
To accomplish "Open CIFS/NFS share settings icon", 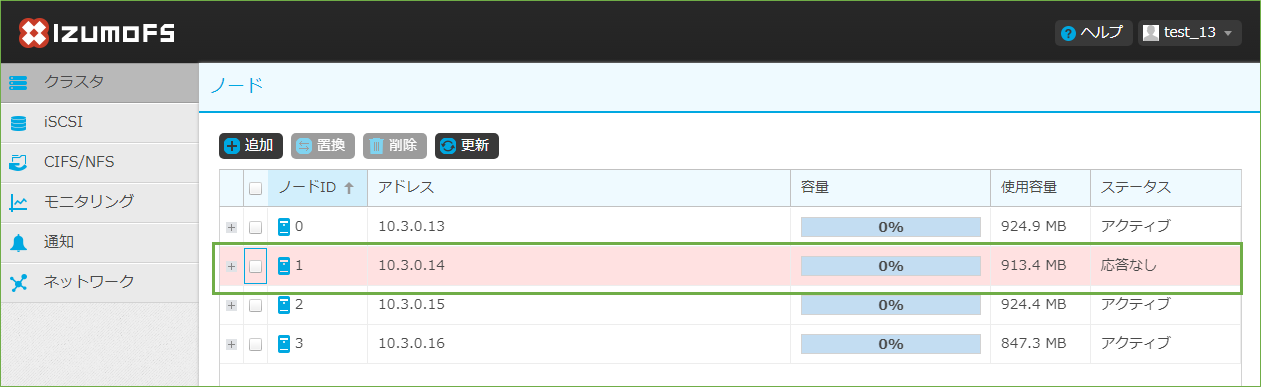I will coord(18,162).
